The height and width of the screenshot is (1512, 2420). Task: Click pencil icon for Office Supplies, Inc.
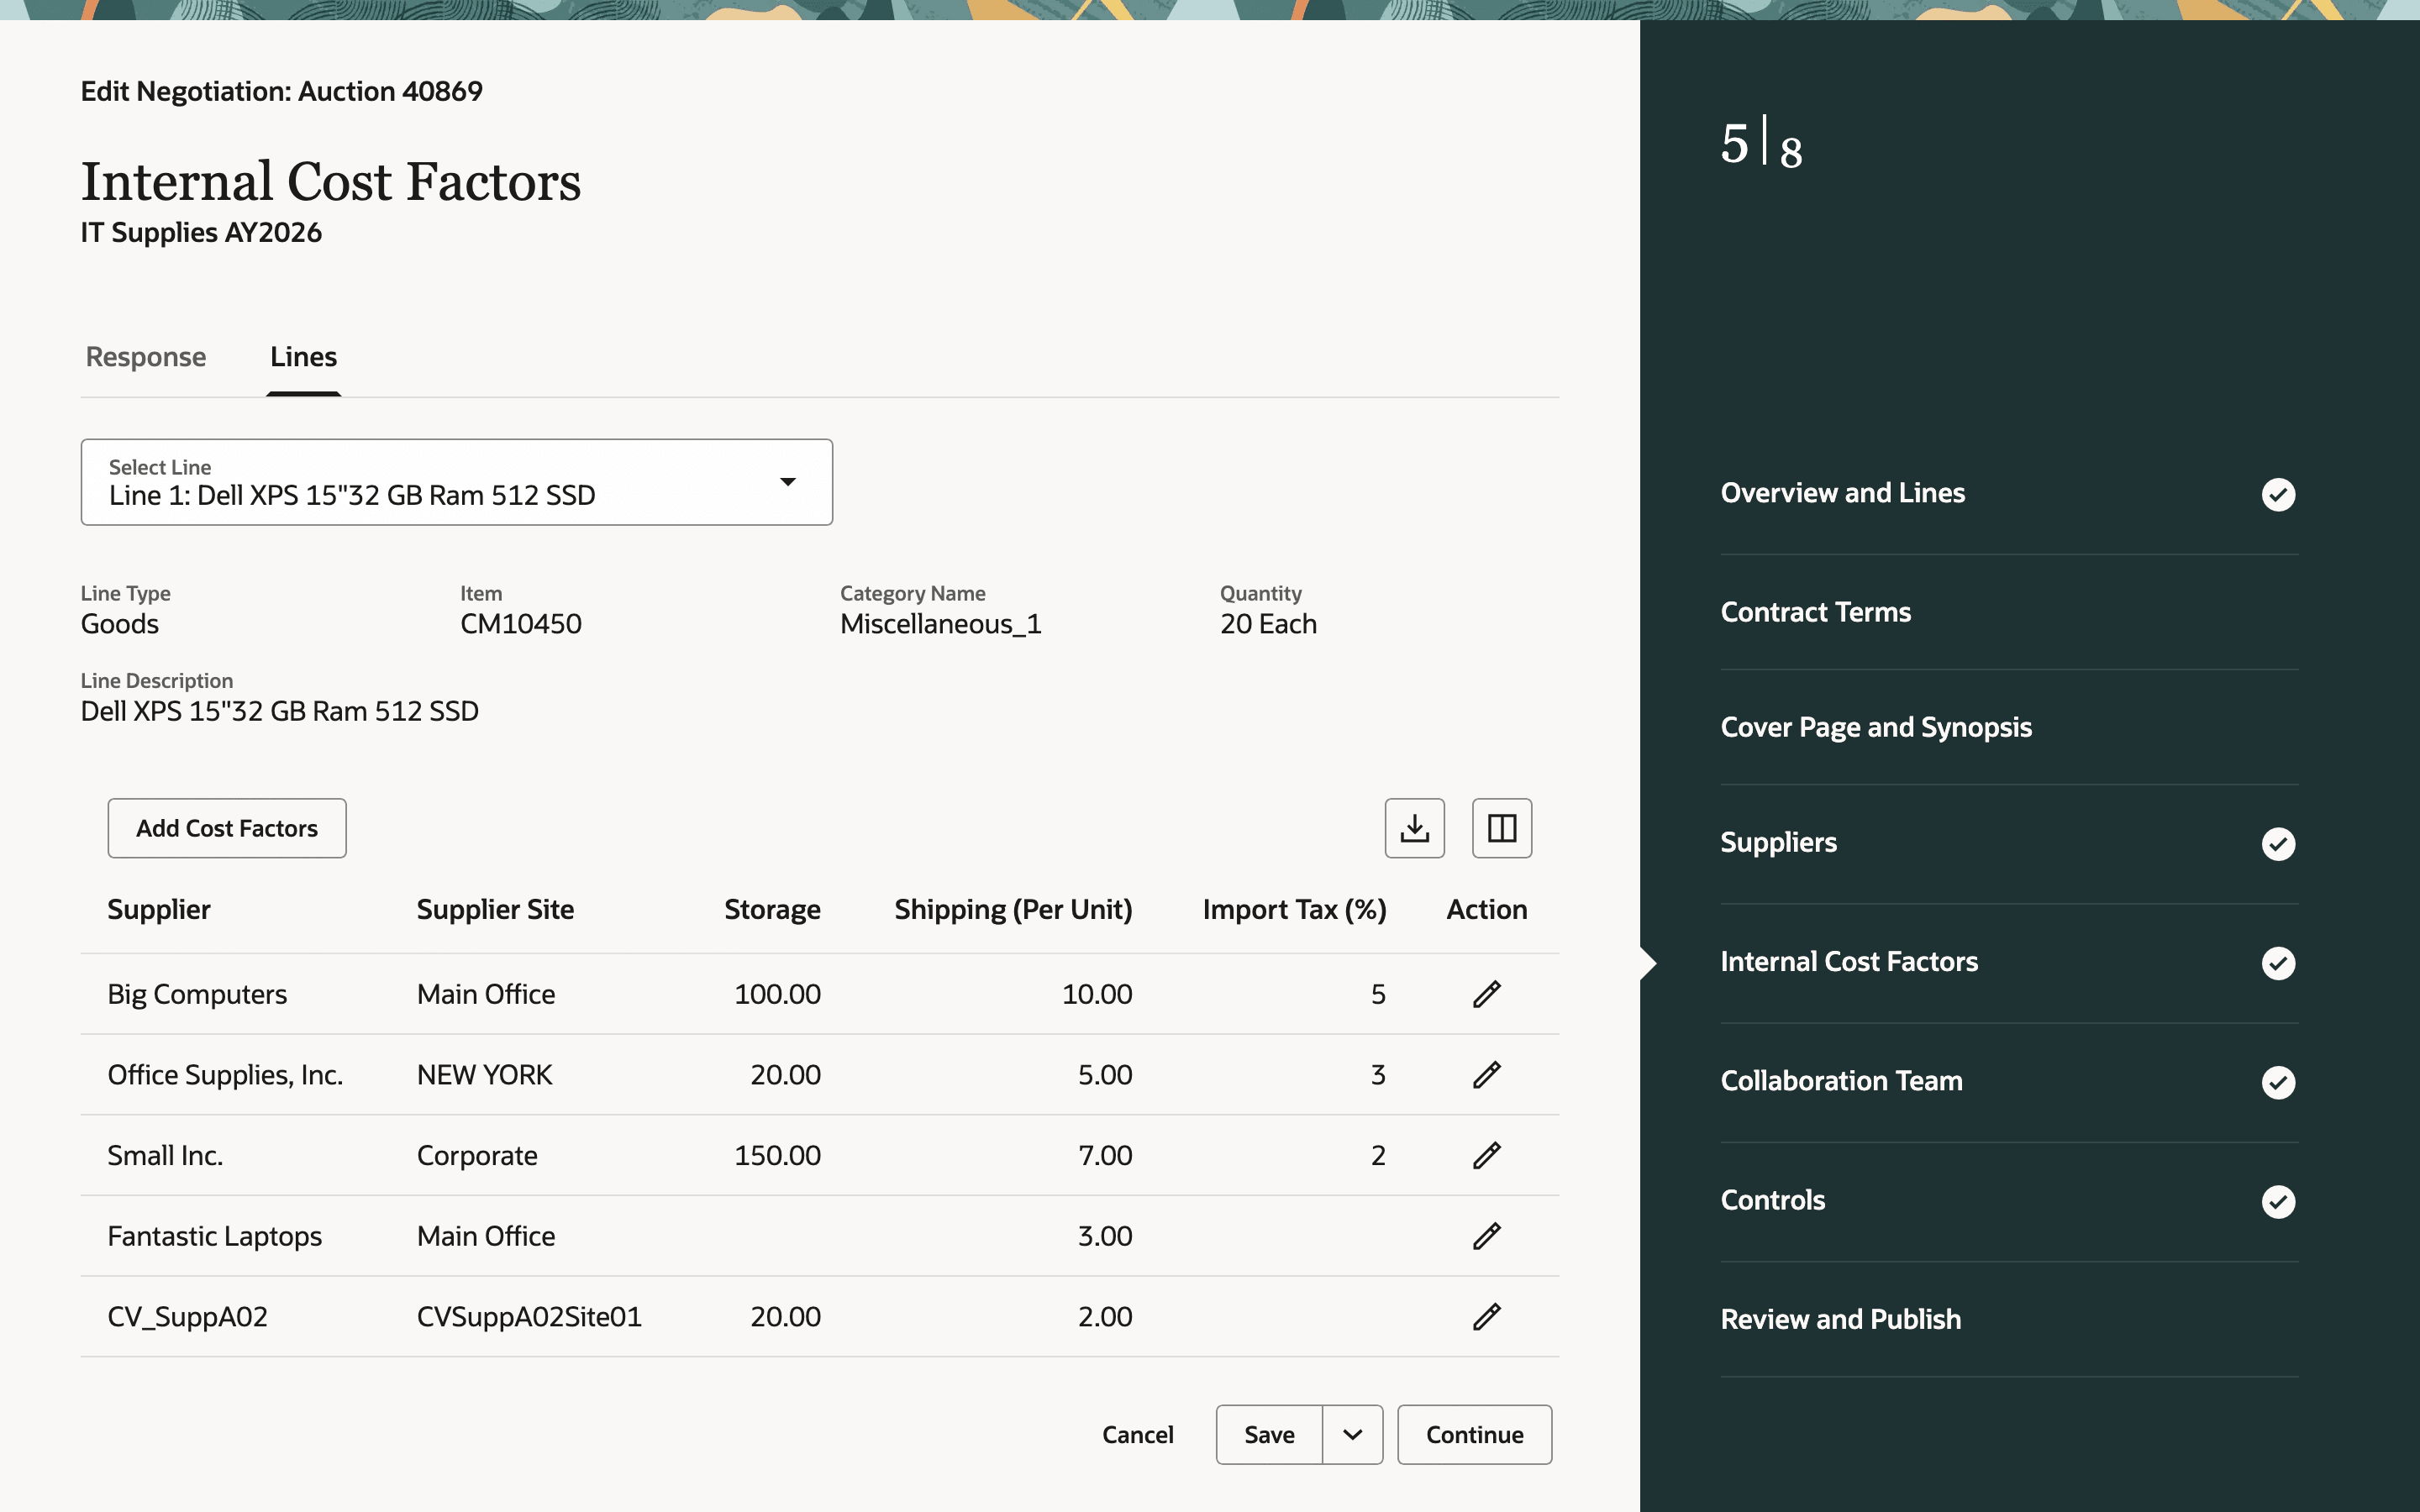(1486, 1075)
